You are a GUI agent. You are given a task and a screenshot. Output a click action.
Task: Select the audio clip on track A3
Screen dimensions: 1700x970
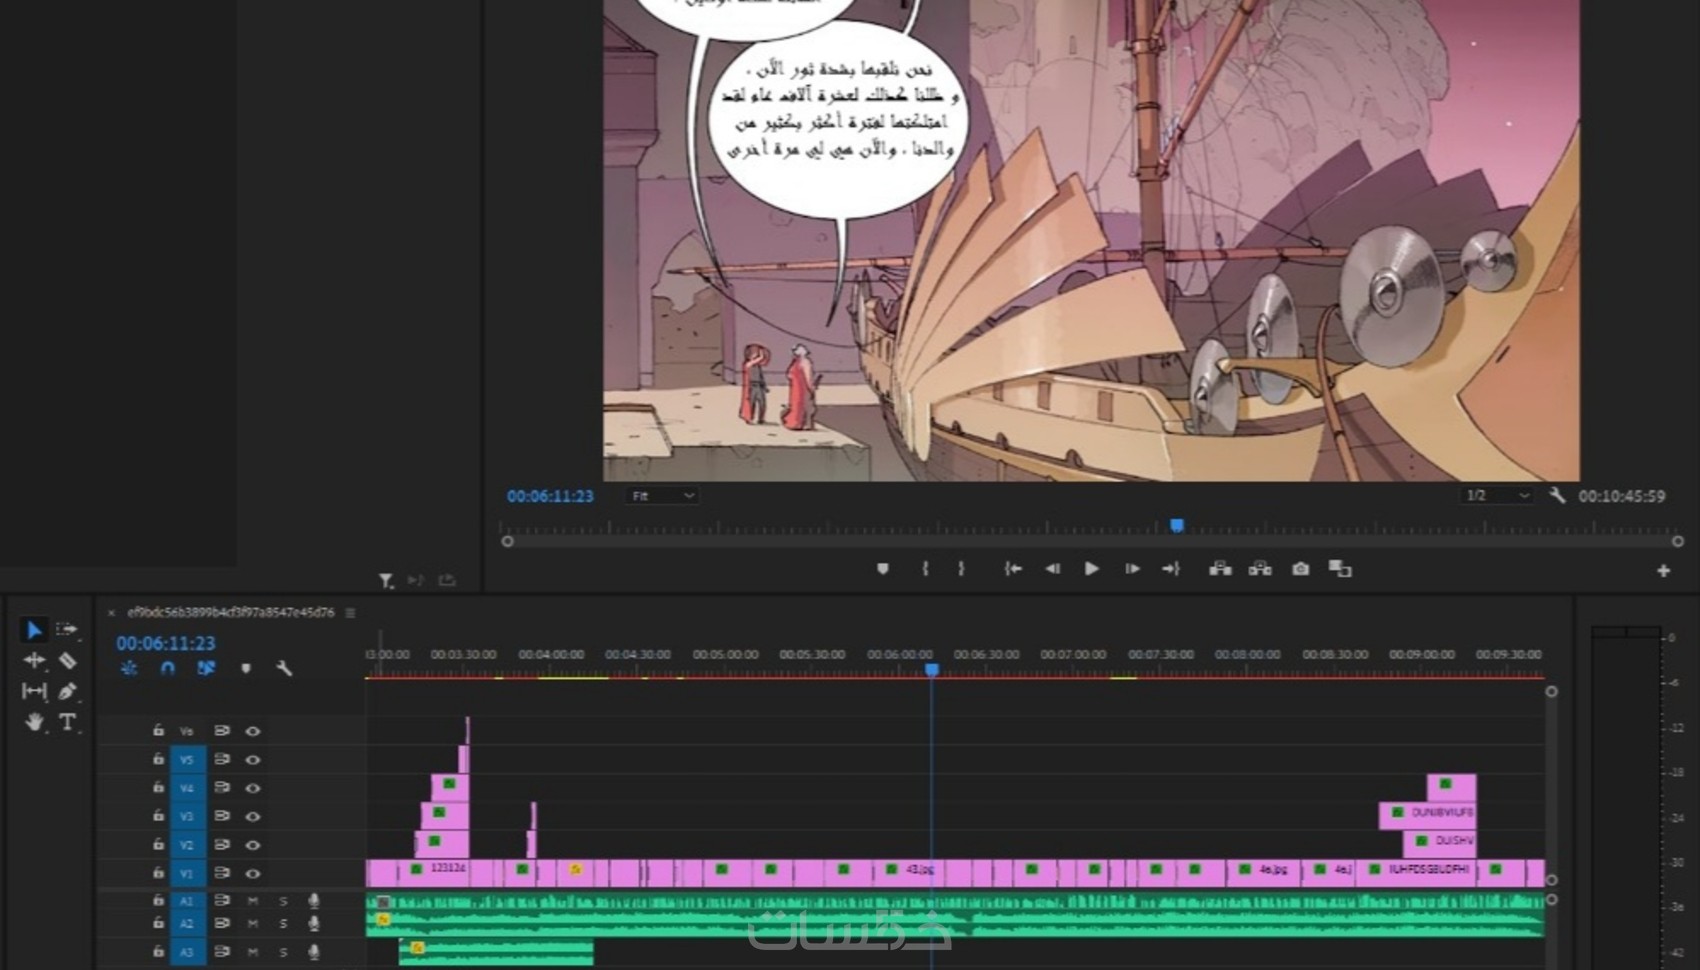coord(496,952)
